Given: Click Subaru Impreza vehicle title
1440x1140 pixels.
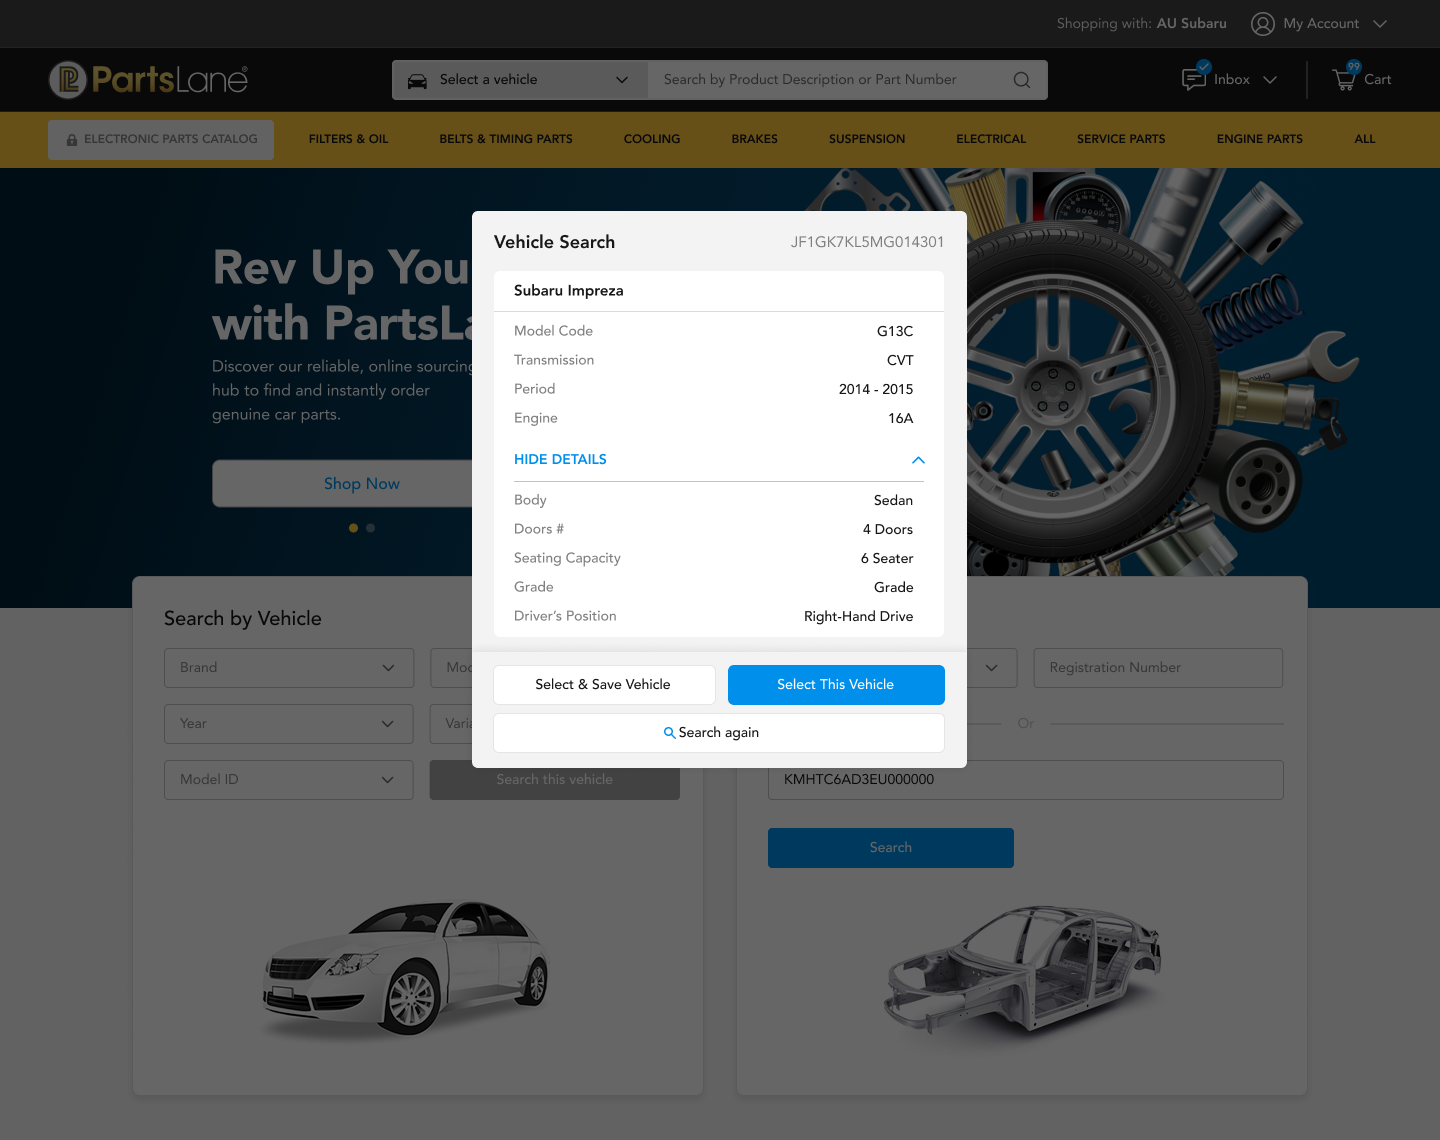Looking at the screenshot, I should pyautogui.click(x=569, y=291).
